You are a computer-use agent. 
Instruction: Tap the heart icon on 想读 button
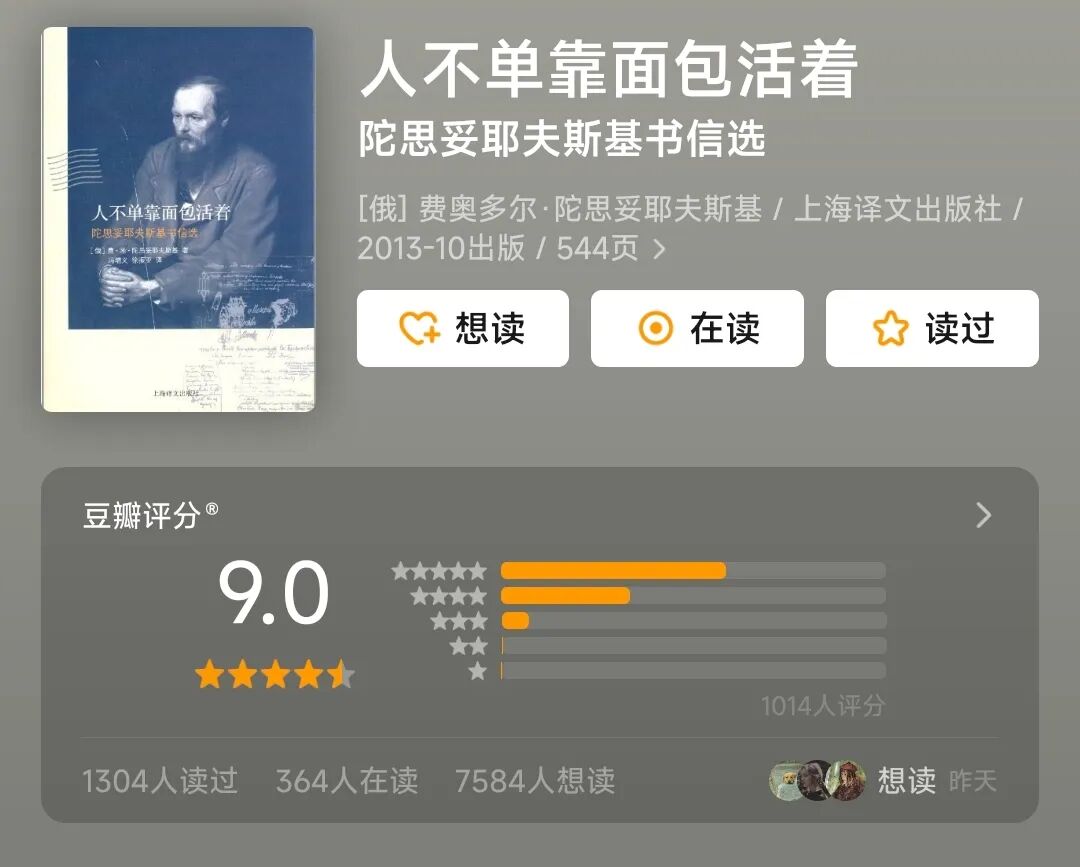[x=419, y=328]
